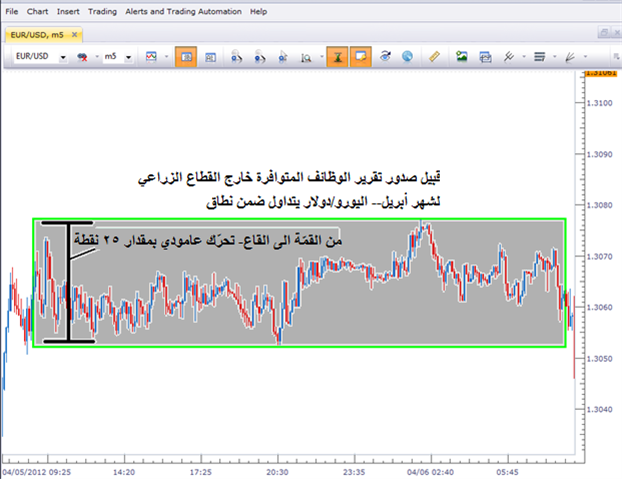Click the 20:30 time axis label
Viewport: 622px width, 479px height.
[277, 472]
